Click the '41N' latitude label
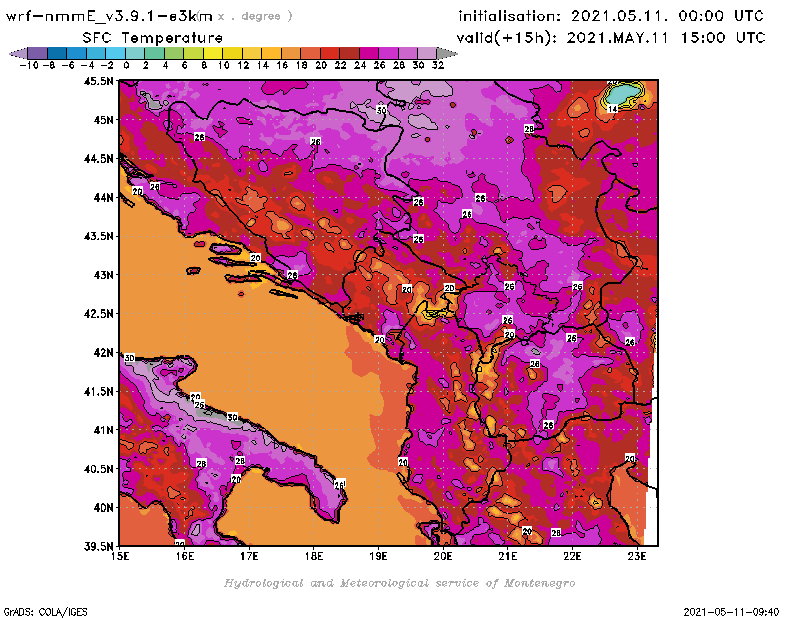The height and width of the screenshot is (618, 800). click(x=103, y=430)
